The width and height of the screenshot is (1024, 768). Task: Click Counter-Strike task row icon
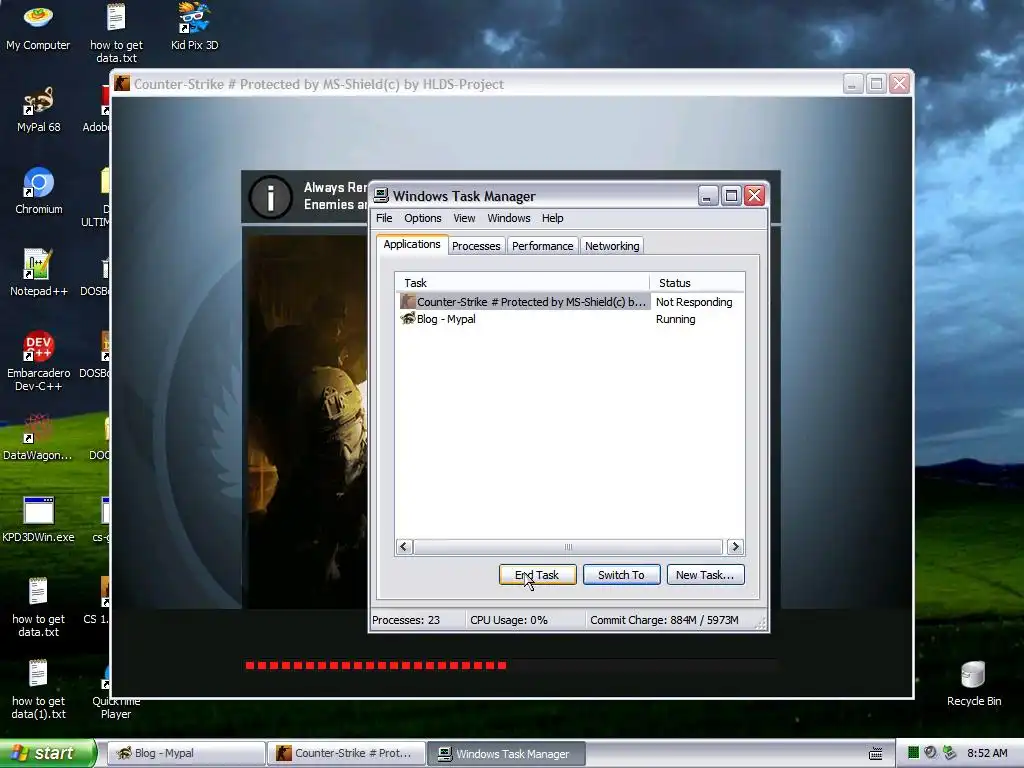click(408, 301)
